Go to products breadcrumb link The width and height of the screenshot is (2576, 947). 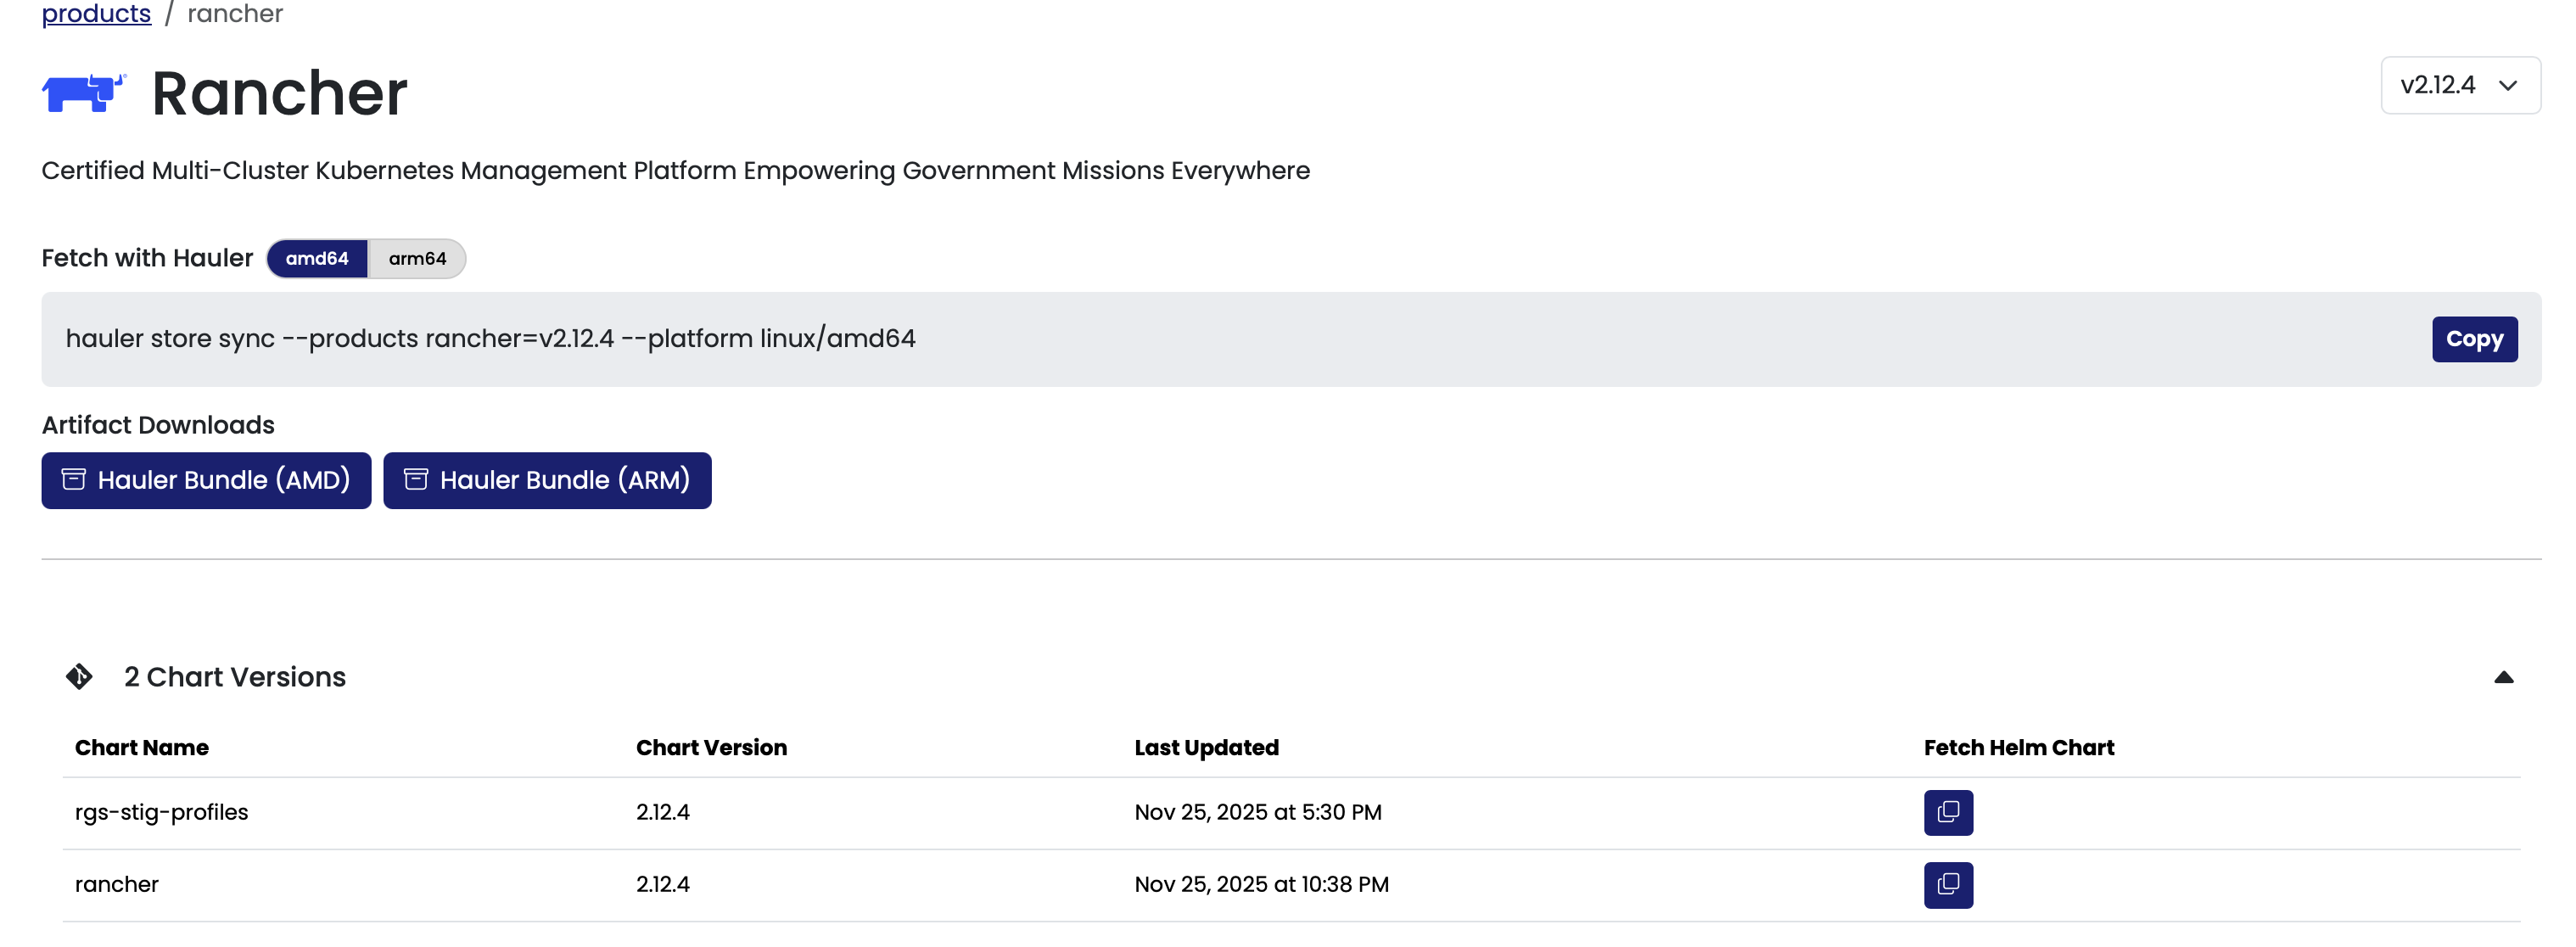(x=96, y=14)
